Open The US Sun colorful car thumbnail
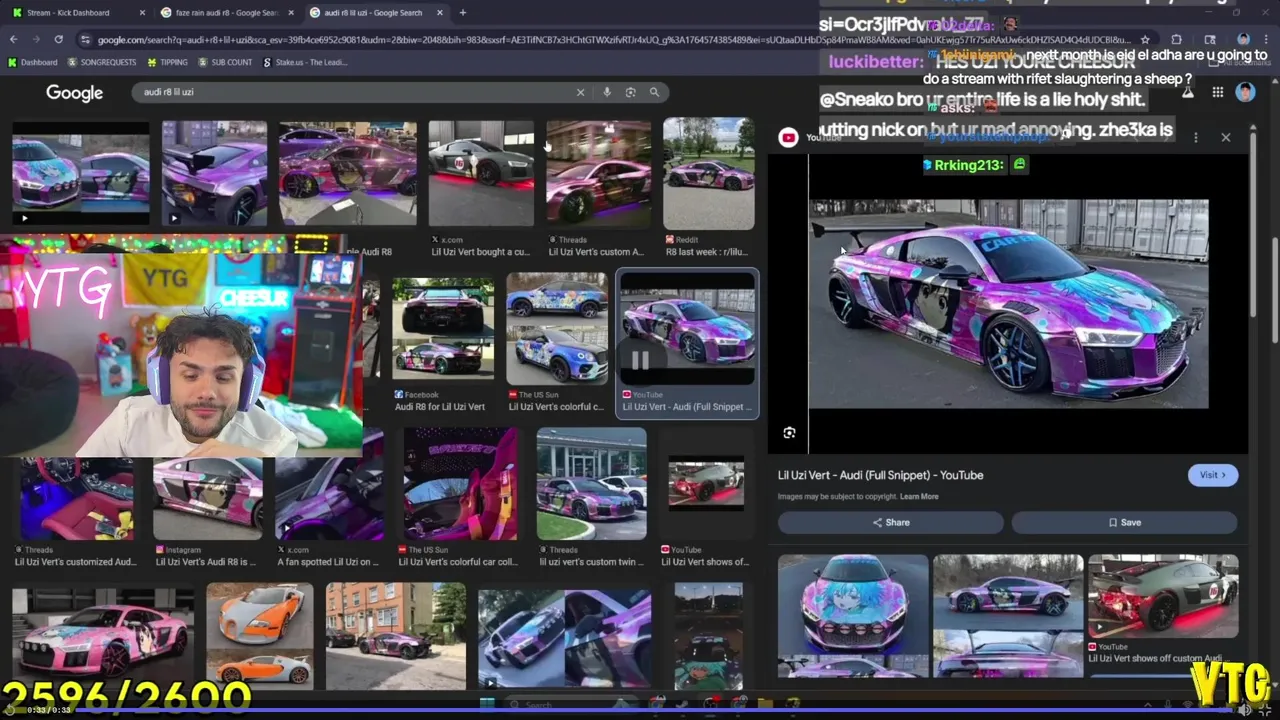This screenshot has height=720, width=1280. click(x=557, y=328)
